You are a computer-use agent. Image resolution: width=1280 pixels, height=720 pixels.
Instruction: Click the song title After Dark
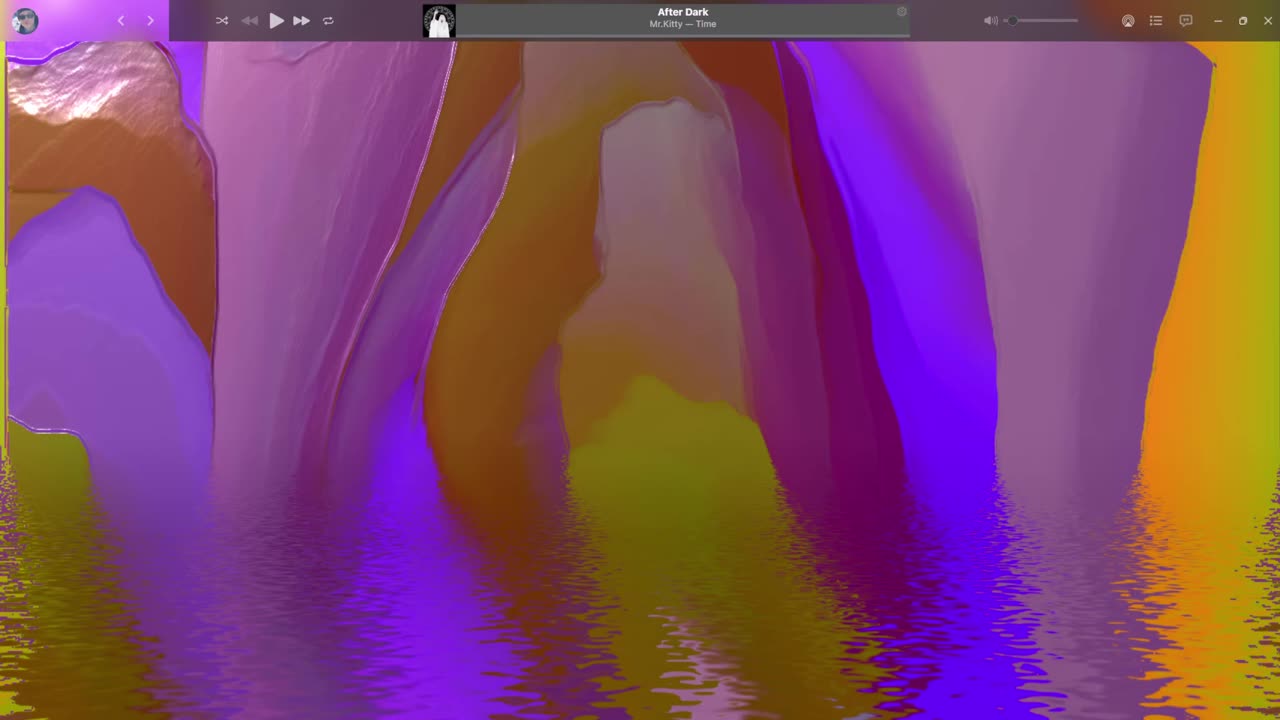(683, 12)
